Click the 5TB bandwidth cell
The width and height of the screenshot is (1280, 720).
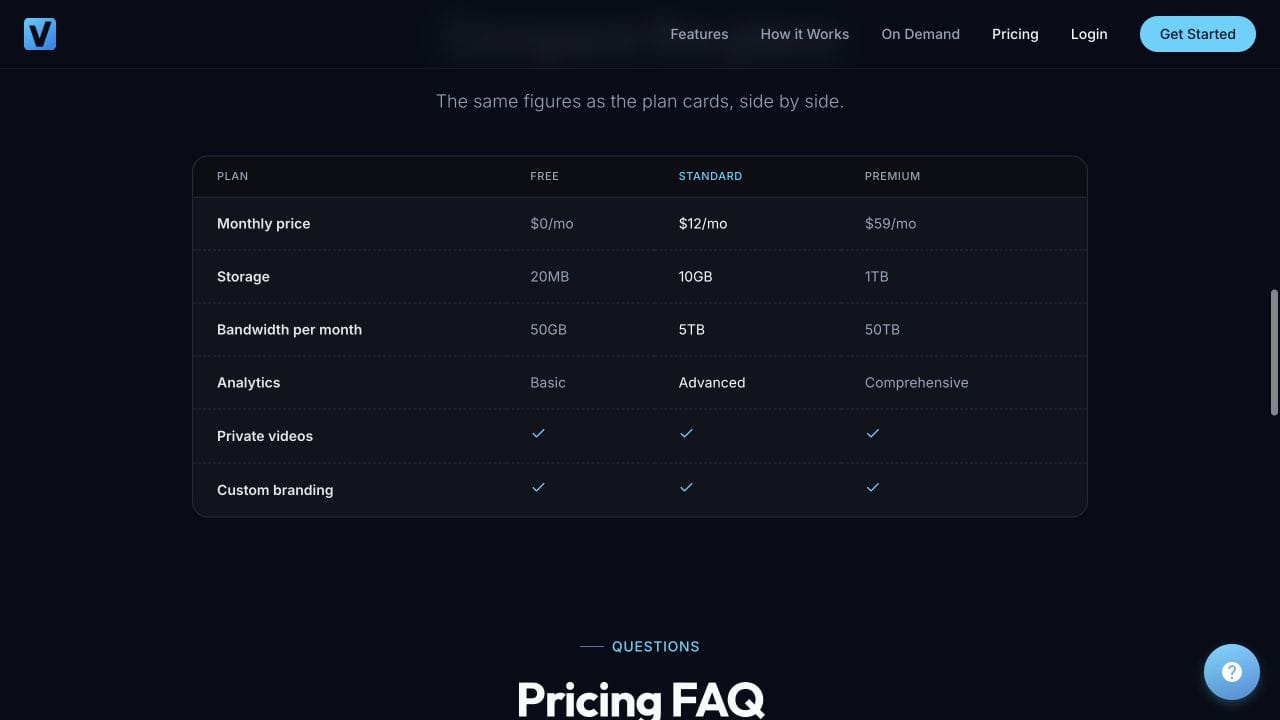tap(692, 330)
